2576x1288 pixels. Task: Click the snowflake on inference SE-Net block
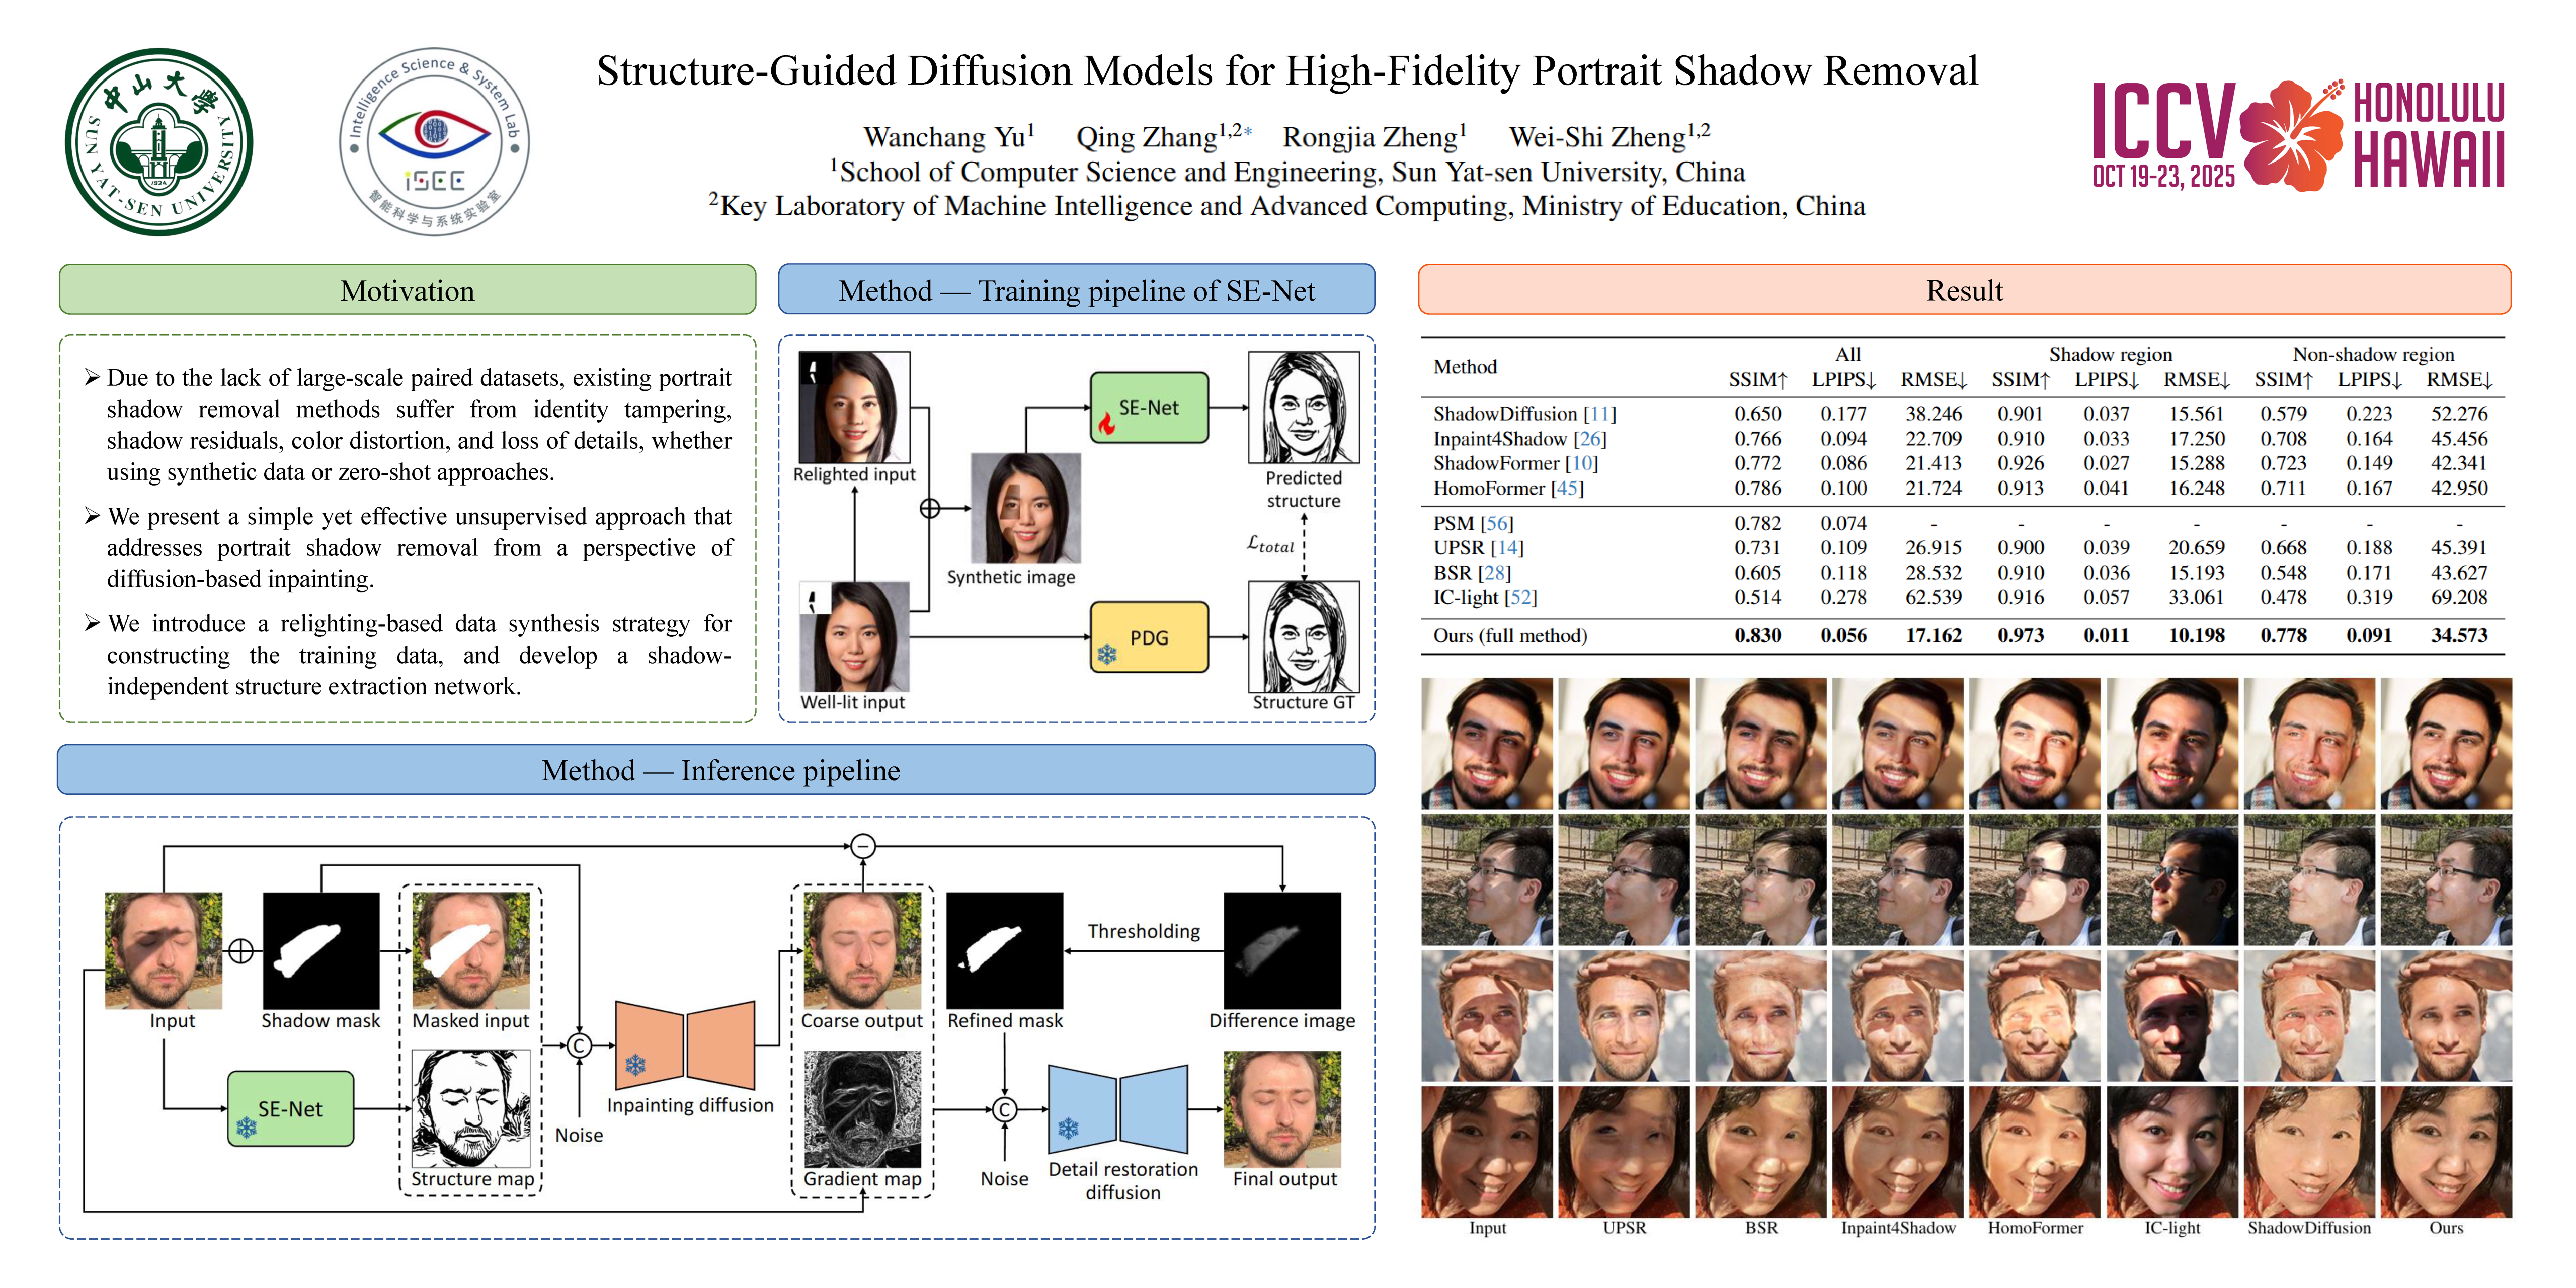point(246,1128)
